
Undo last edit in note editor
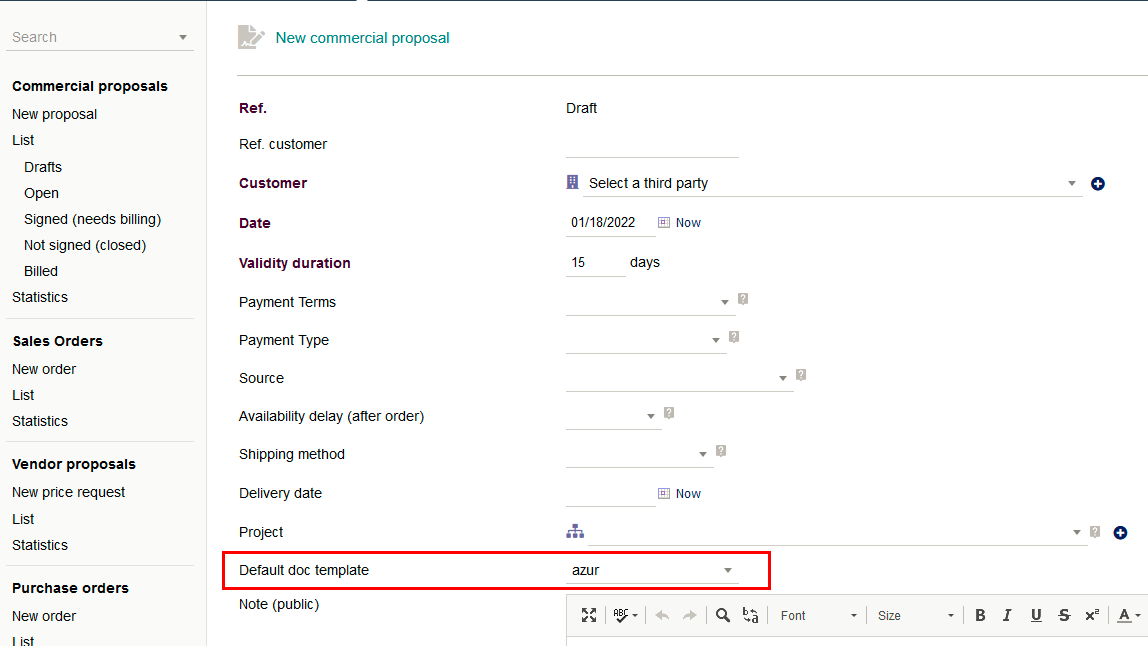[x=663, y=615]
